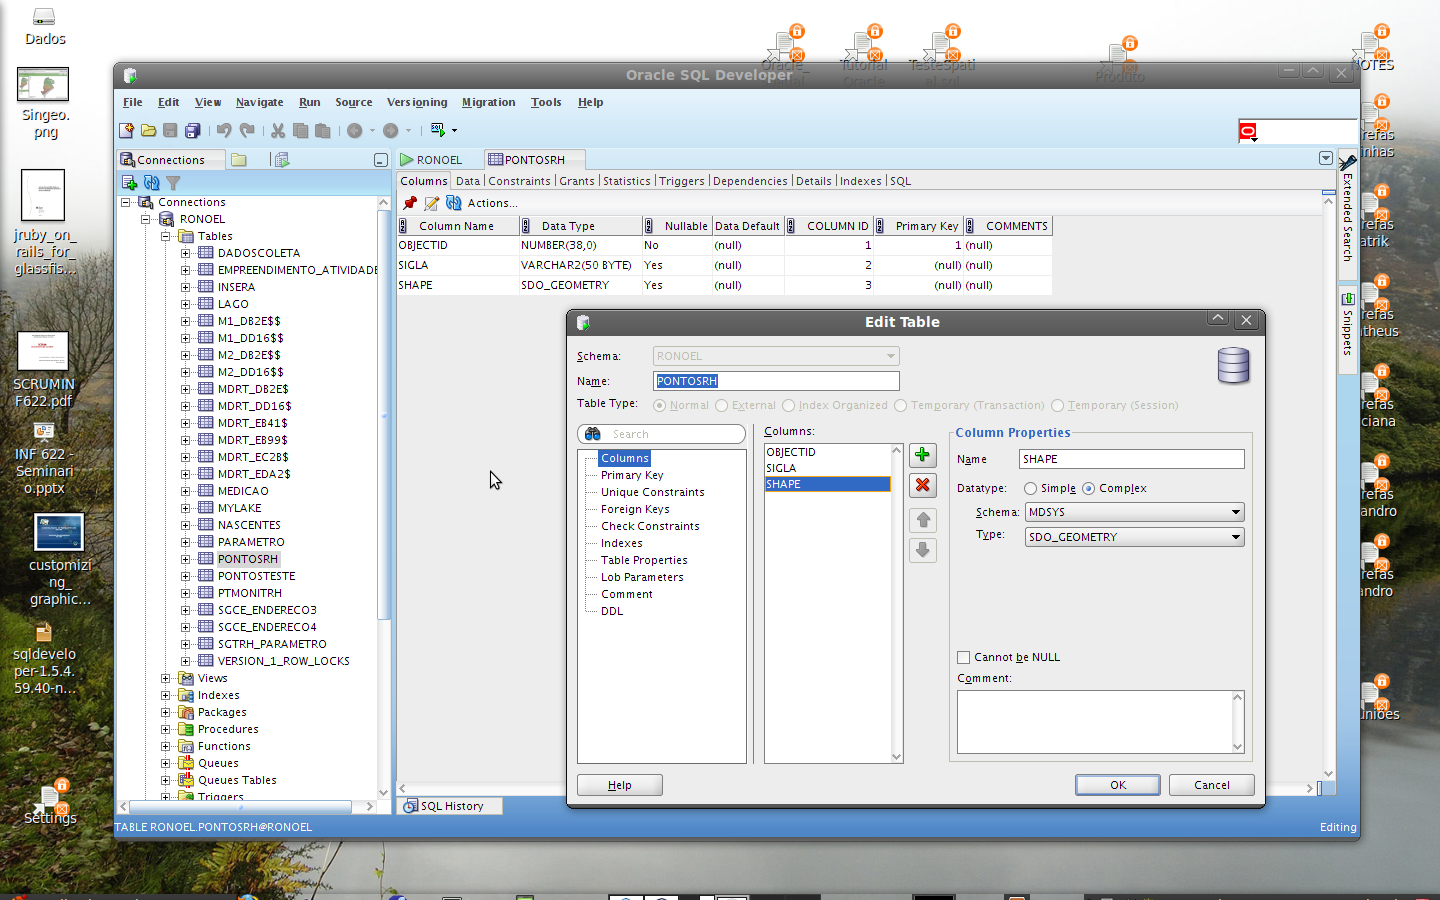1440x900 pixels.
Task: Click Cancel in Edit Table dialog
Action: coord(1212,785)
